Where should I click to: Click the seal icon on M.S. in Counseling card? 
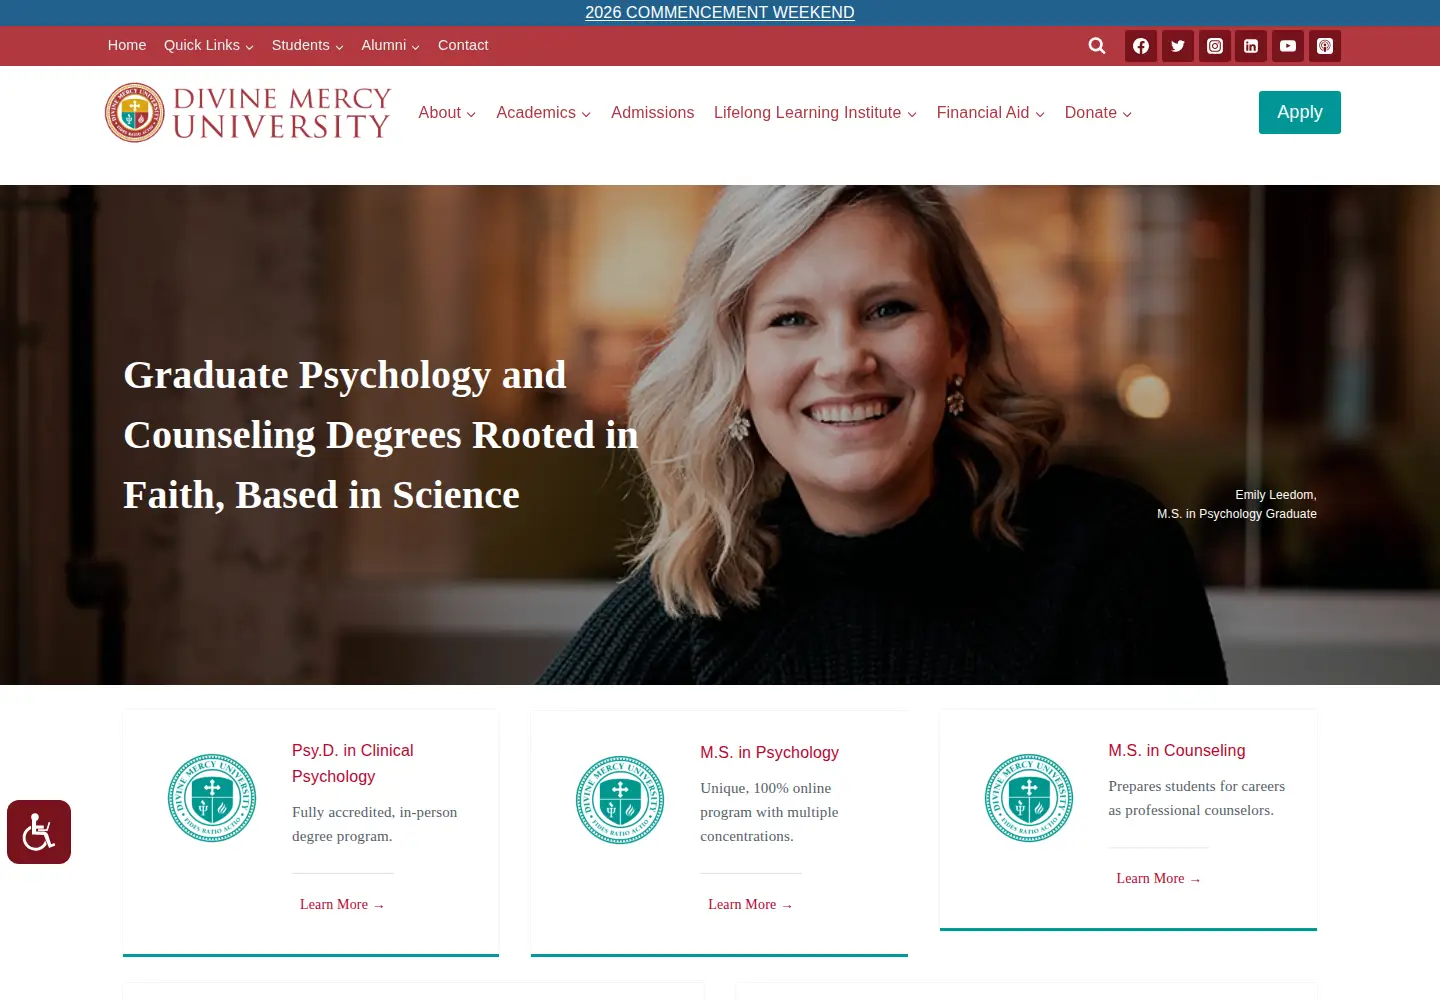pyautogui.click(x=1029, y=798)
